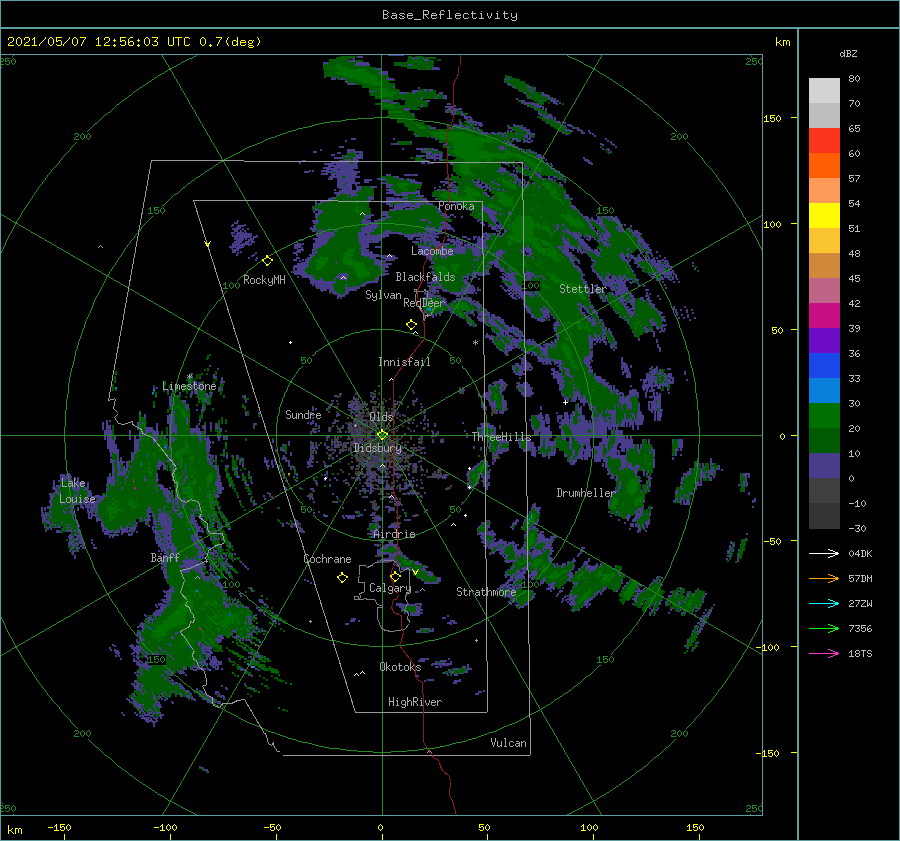Image resolution: width=900 pixels, height=841 pixels.
Task: Pick the dark green 10-20 dBZ swatch
Action: pos(824,440)
